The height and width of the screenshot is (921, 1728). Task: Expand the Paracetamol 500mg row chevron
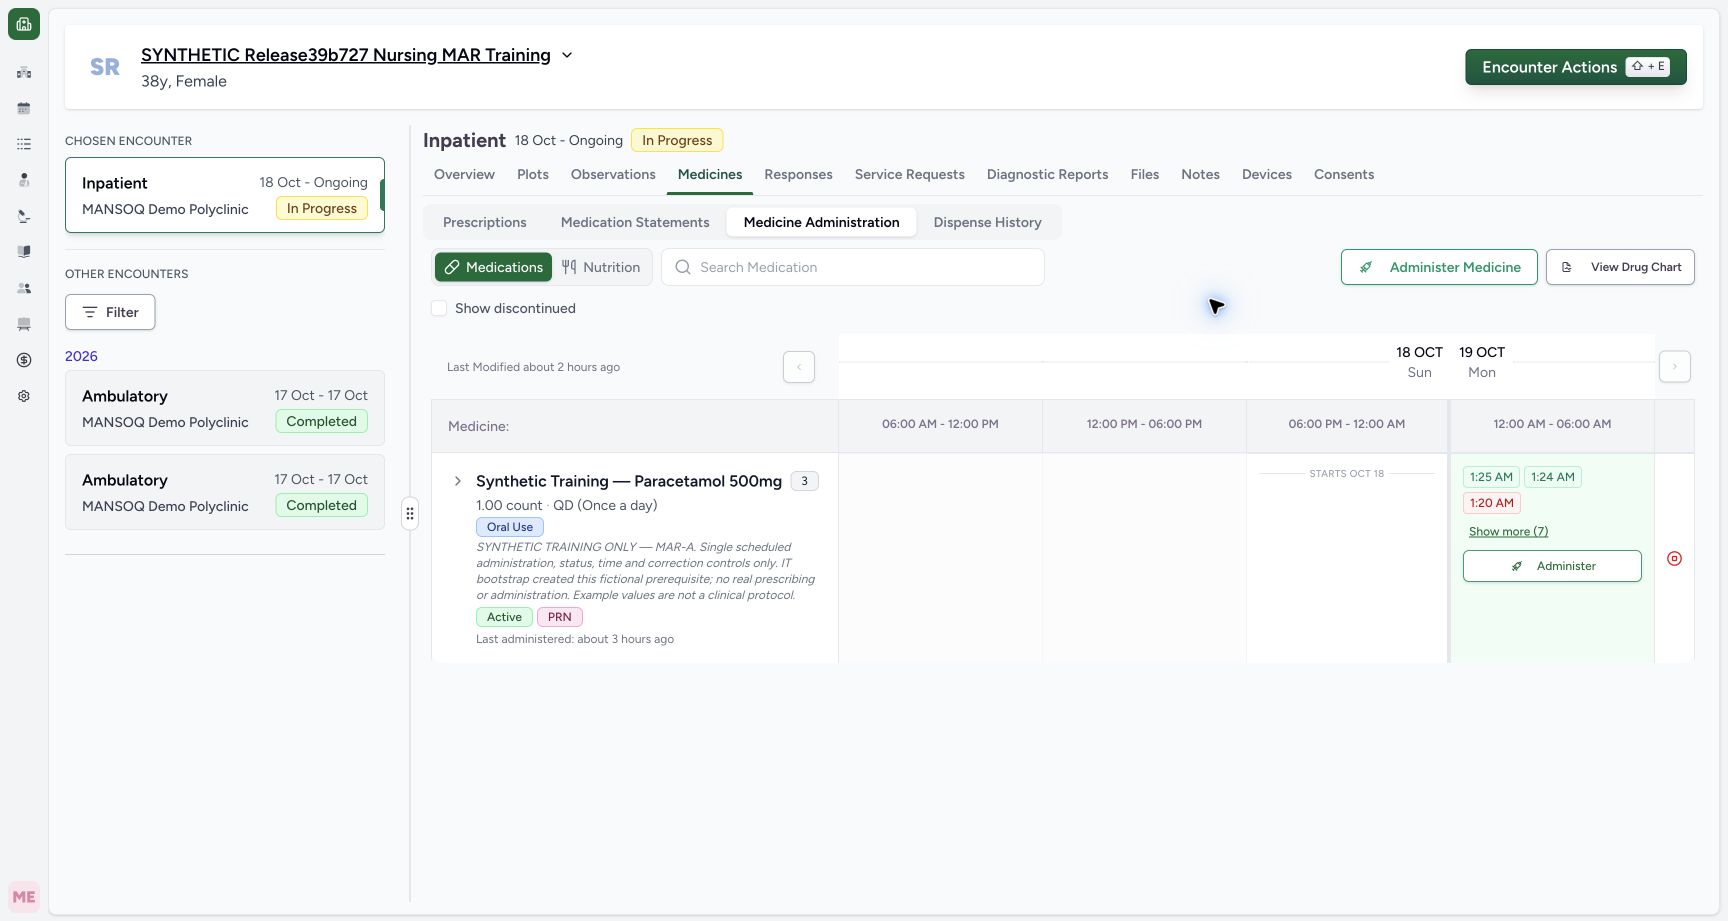tap(458, 481)
